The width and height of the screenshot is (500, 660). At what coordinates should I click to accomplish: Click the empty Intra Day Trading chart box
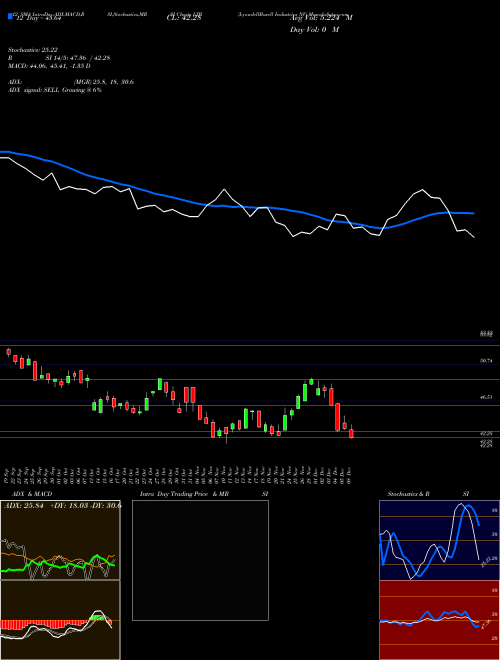pos(200,560)
